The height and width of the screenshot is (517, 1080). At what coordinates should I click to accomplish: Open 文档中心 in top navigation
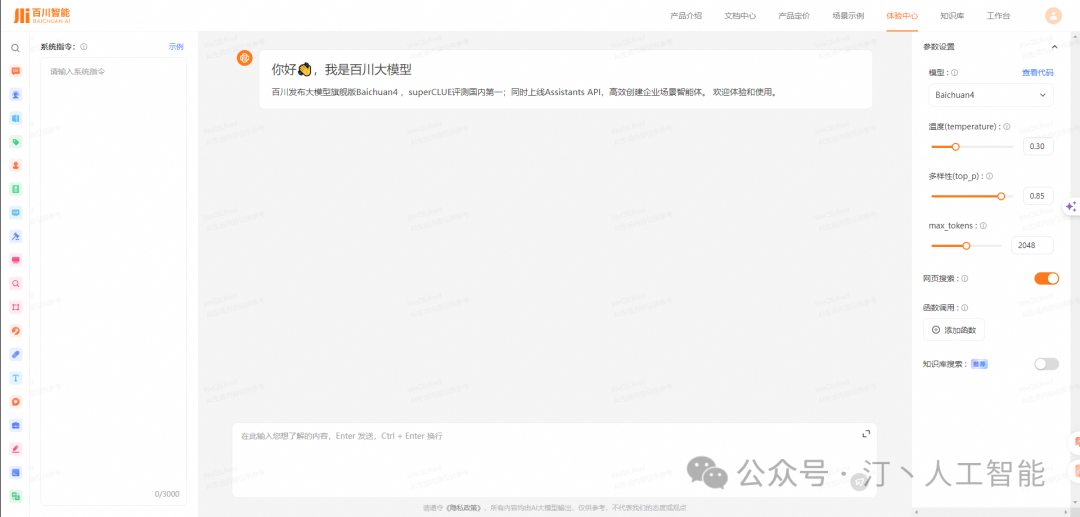click(x=740, y=16)
